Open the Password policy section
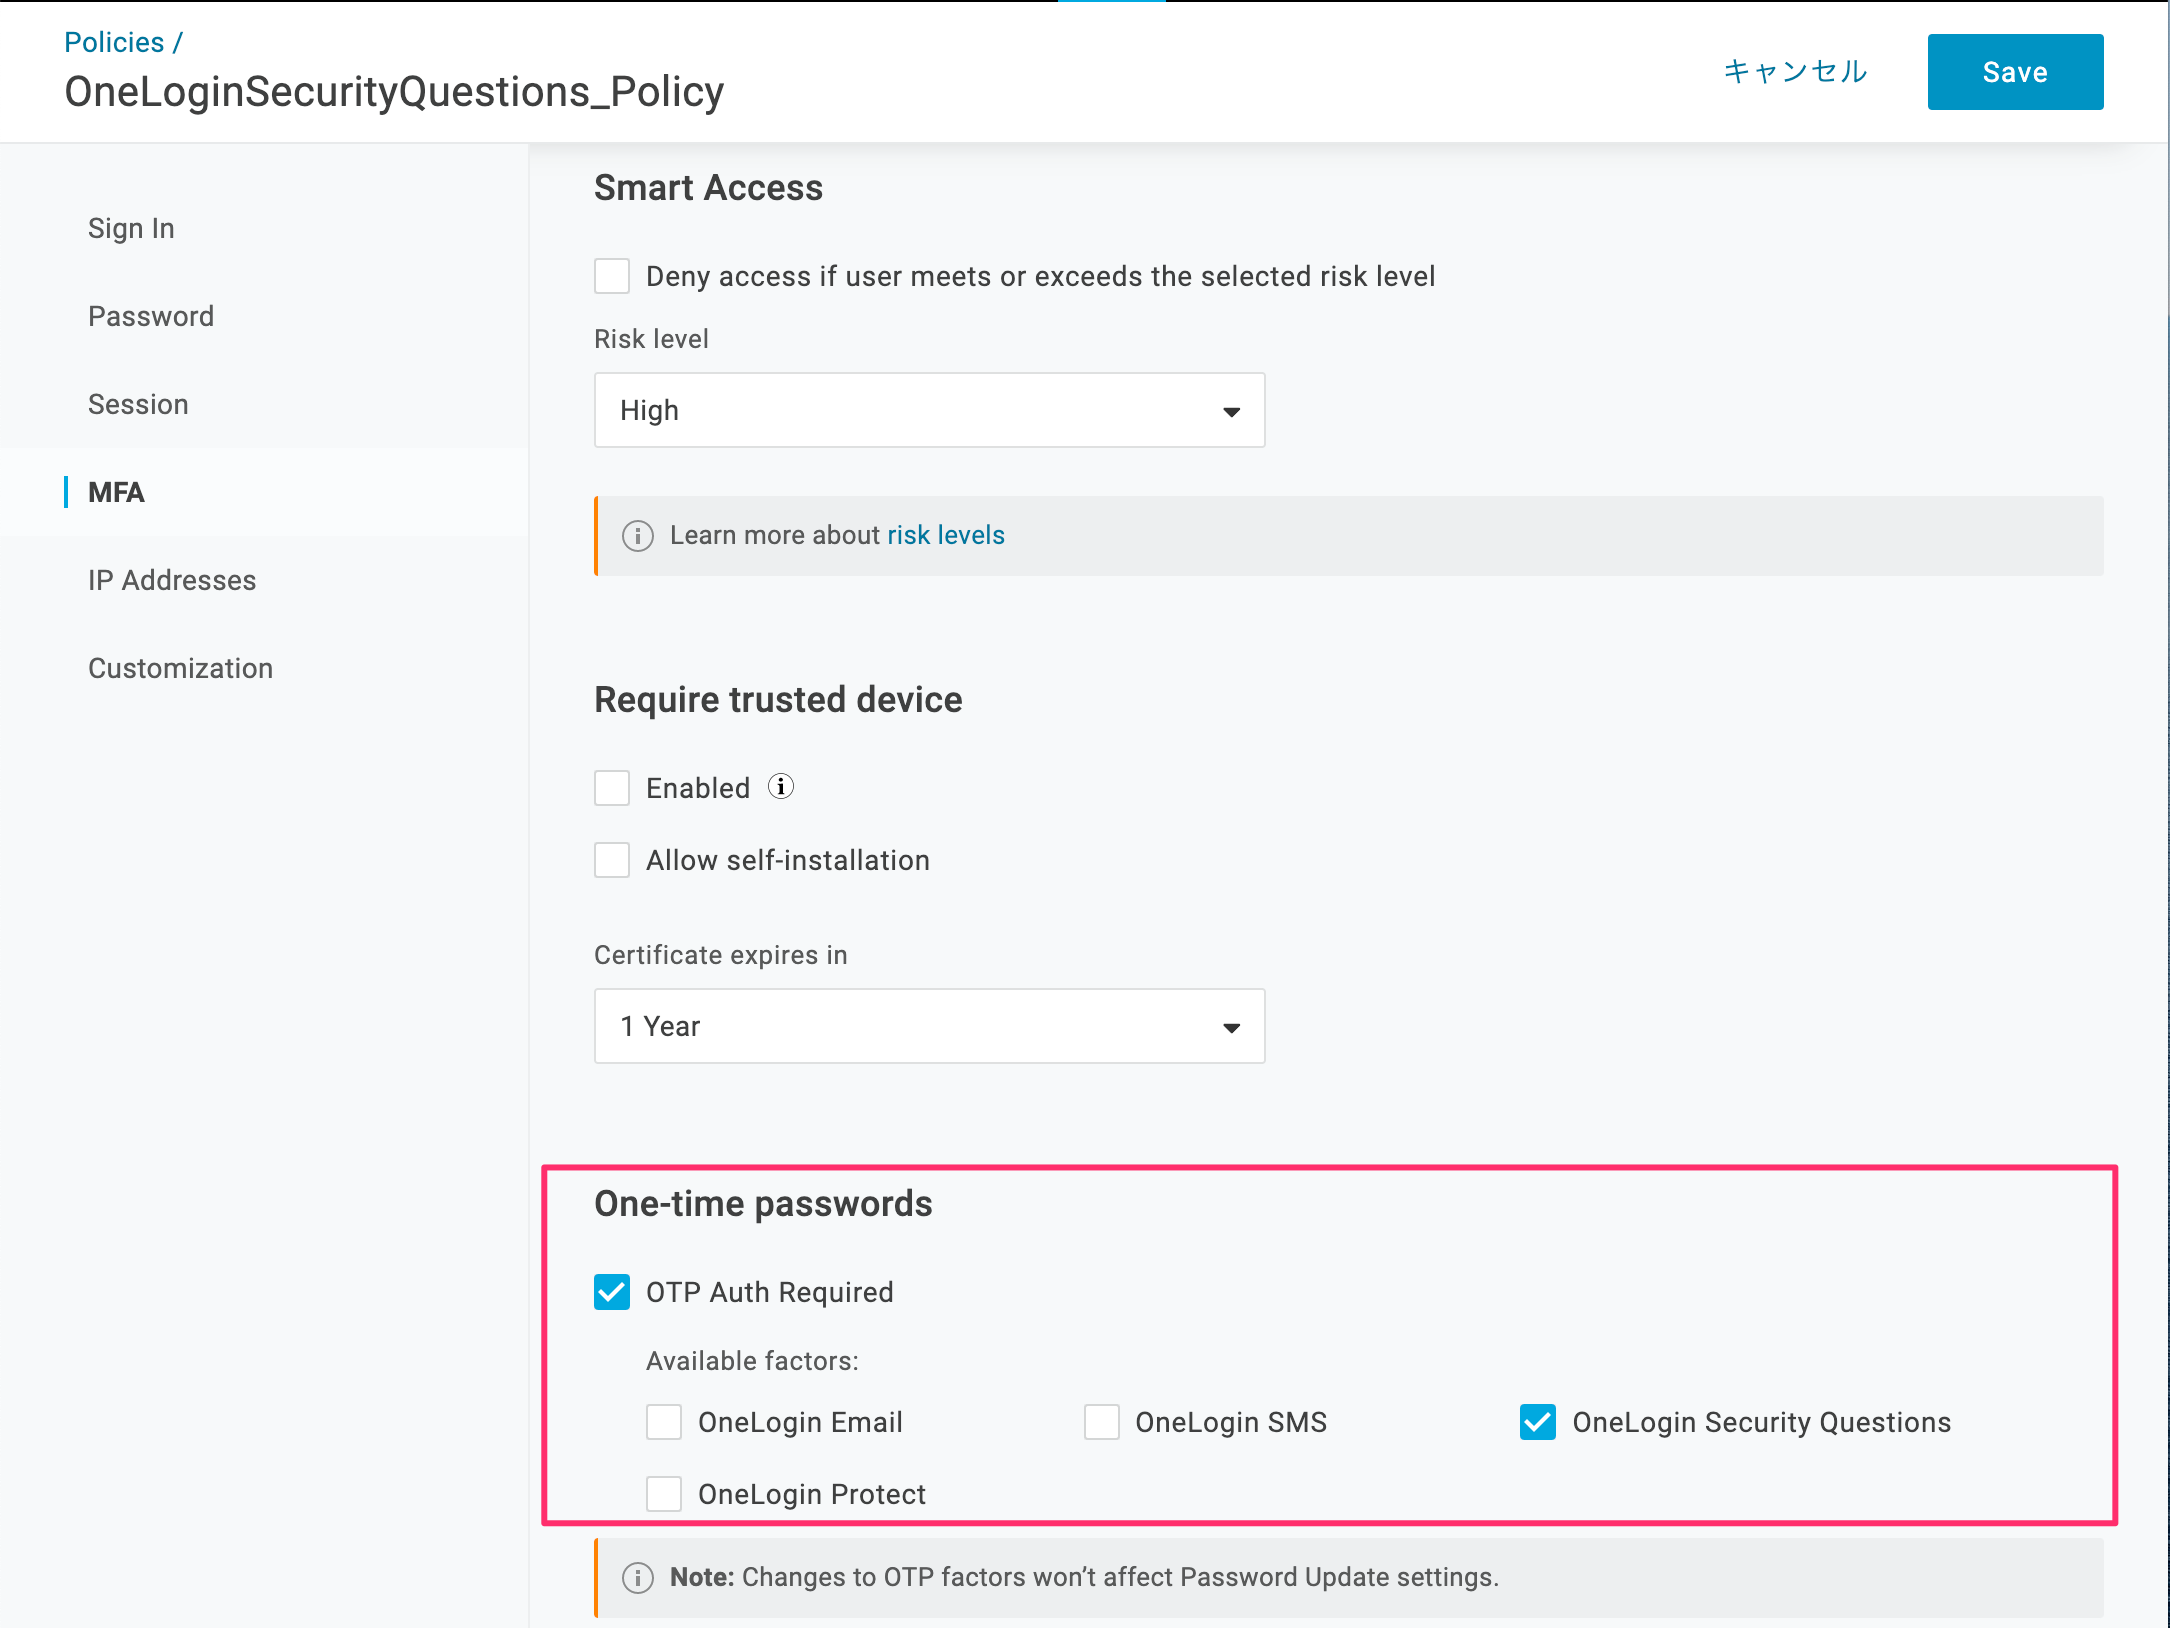This screenshot has height=1628, width=2170. [x=151, y=316]
